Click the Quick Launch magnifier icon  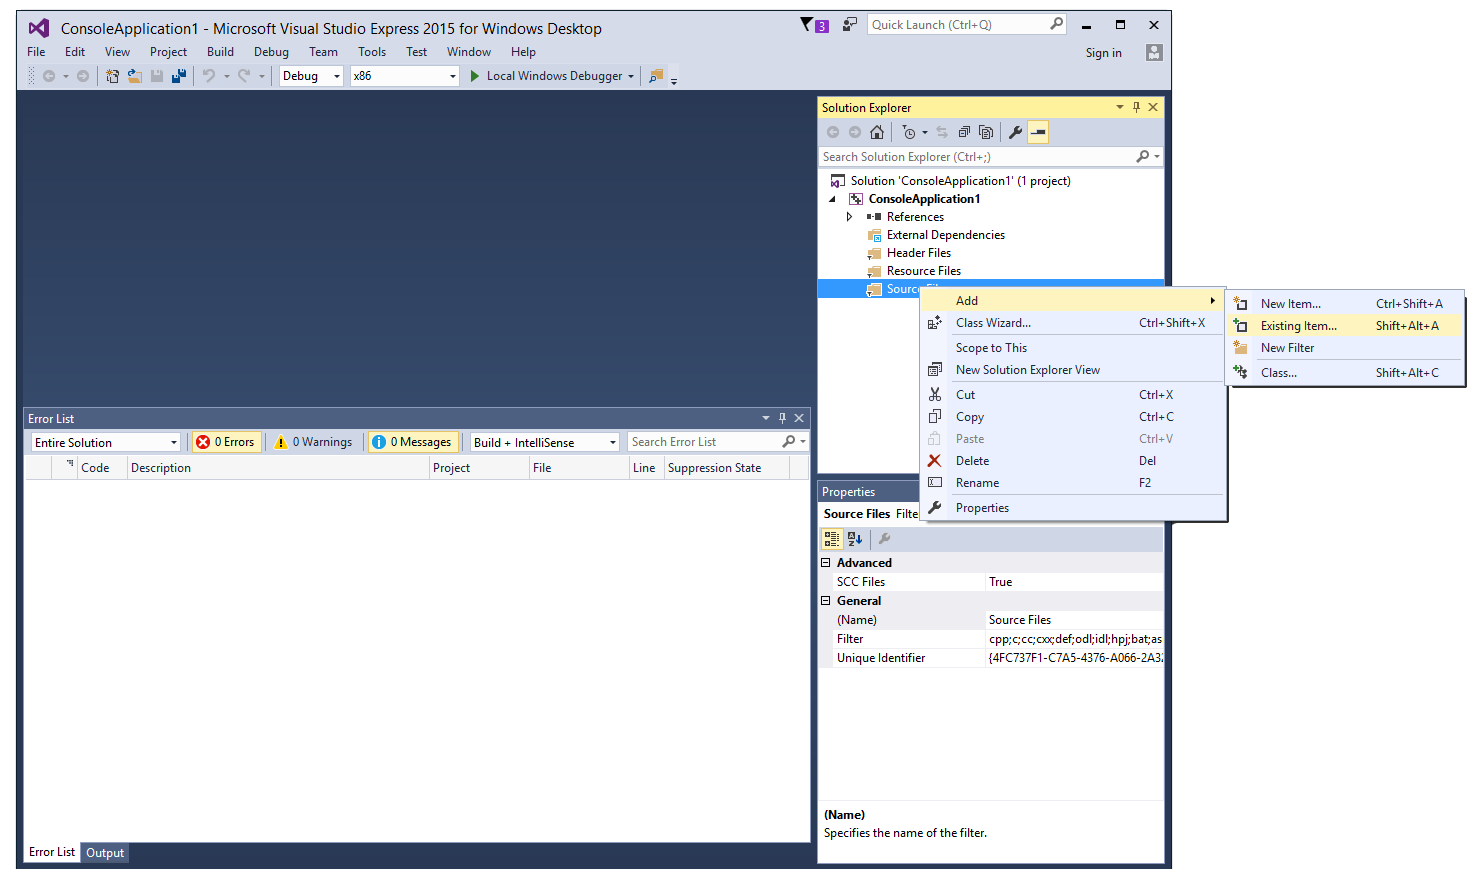[1056, 25]
